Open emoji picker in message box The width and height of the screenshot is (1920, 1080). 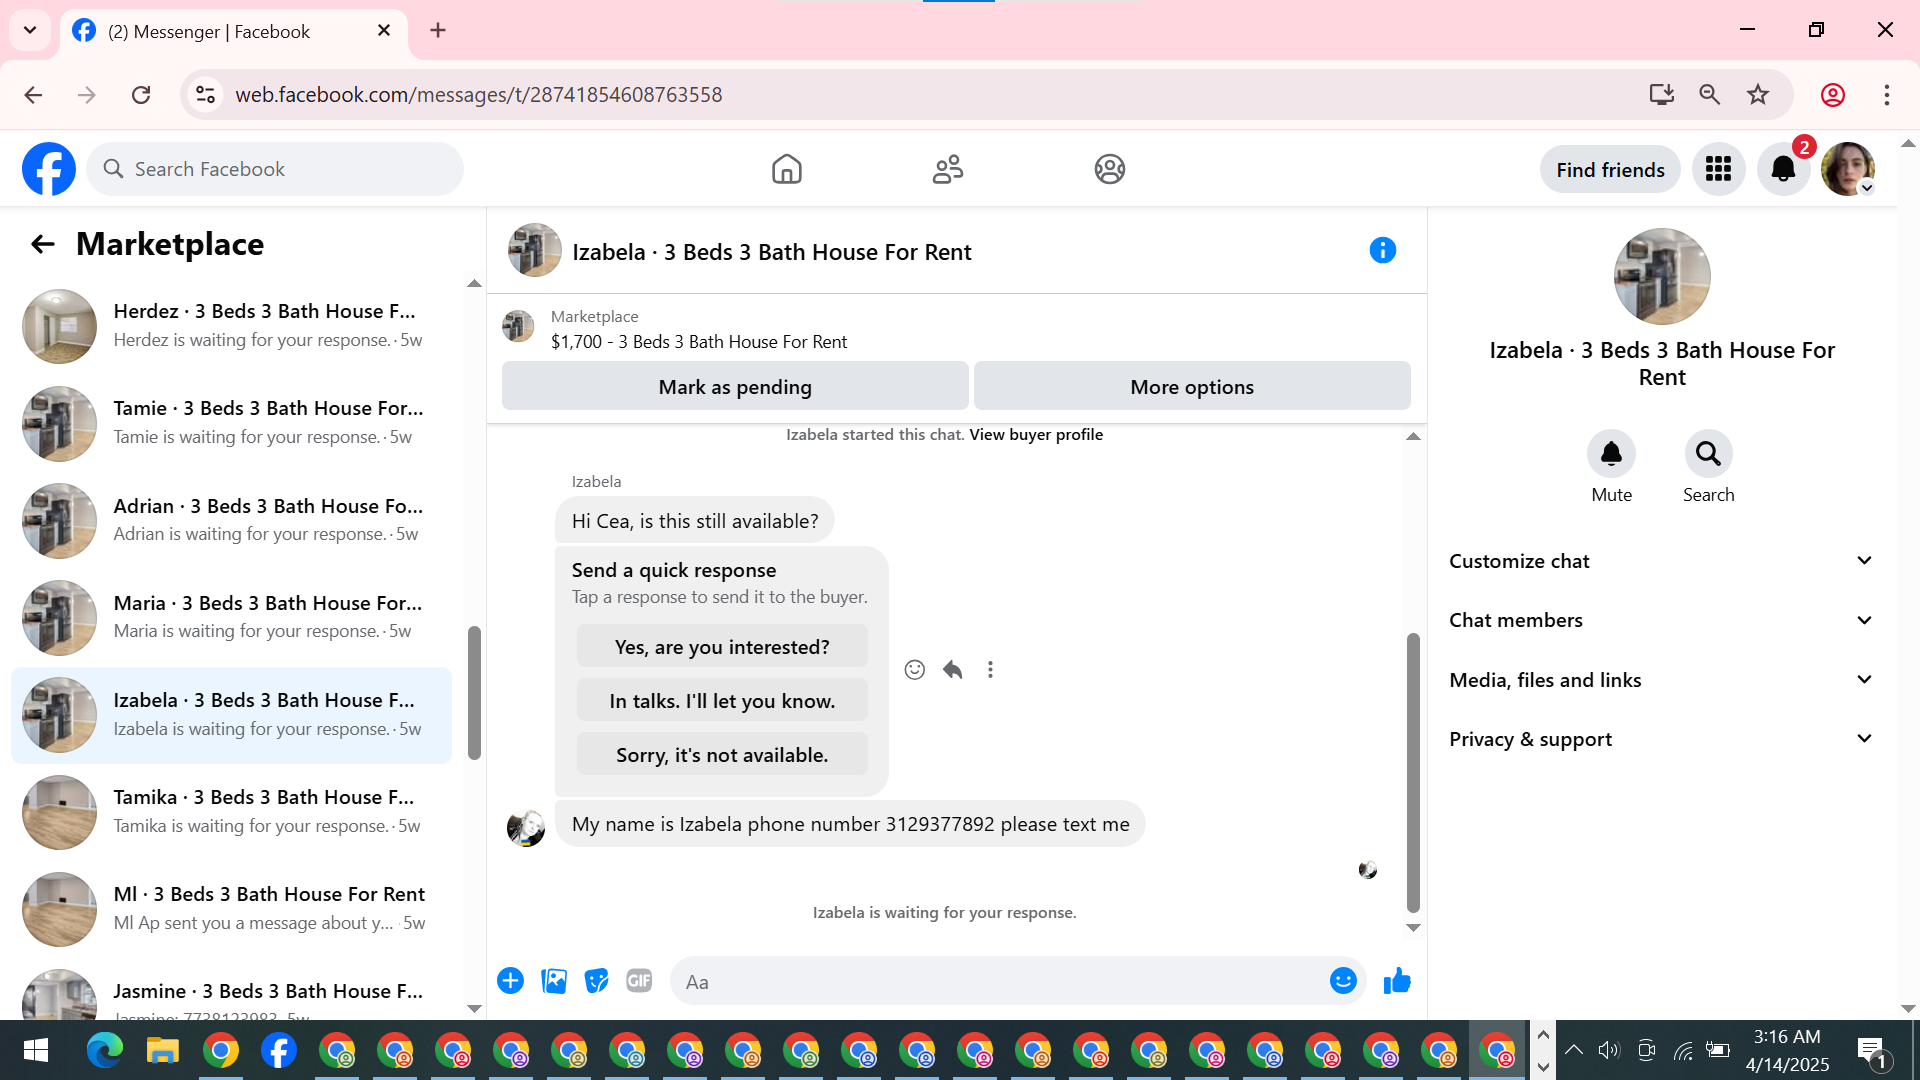click(1343, 981)
